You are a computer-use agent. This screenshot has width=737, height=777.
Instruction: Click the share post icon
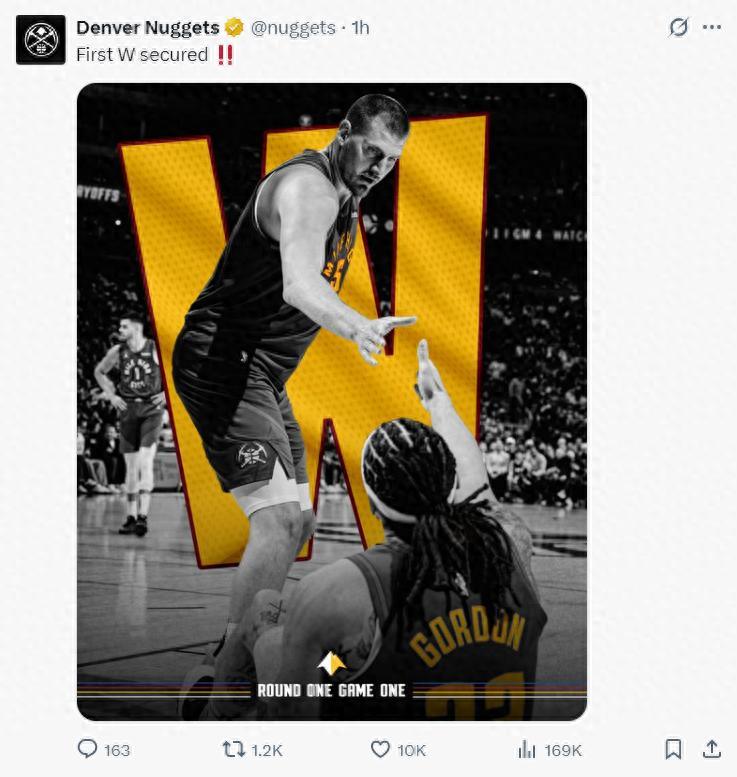click(x=712, y=749)
